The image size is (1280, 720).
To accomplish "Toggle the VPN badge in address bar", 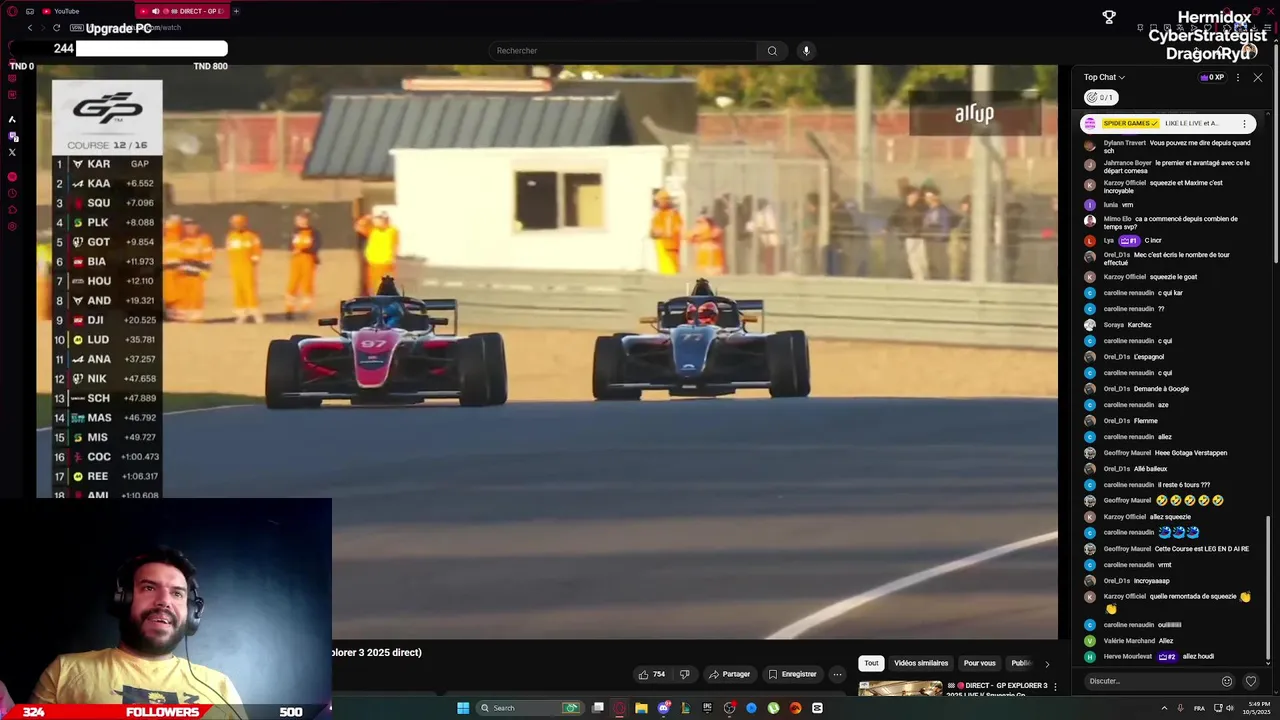I will [x=77, y=28].
